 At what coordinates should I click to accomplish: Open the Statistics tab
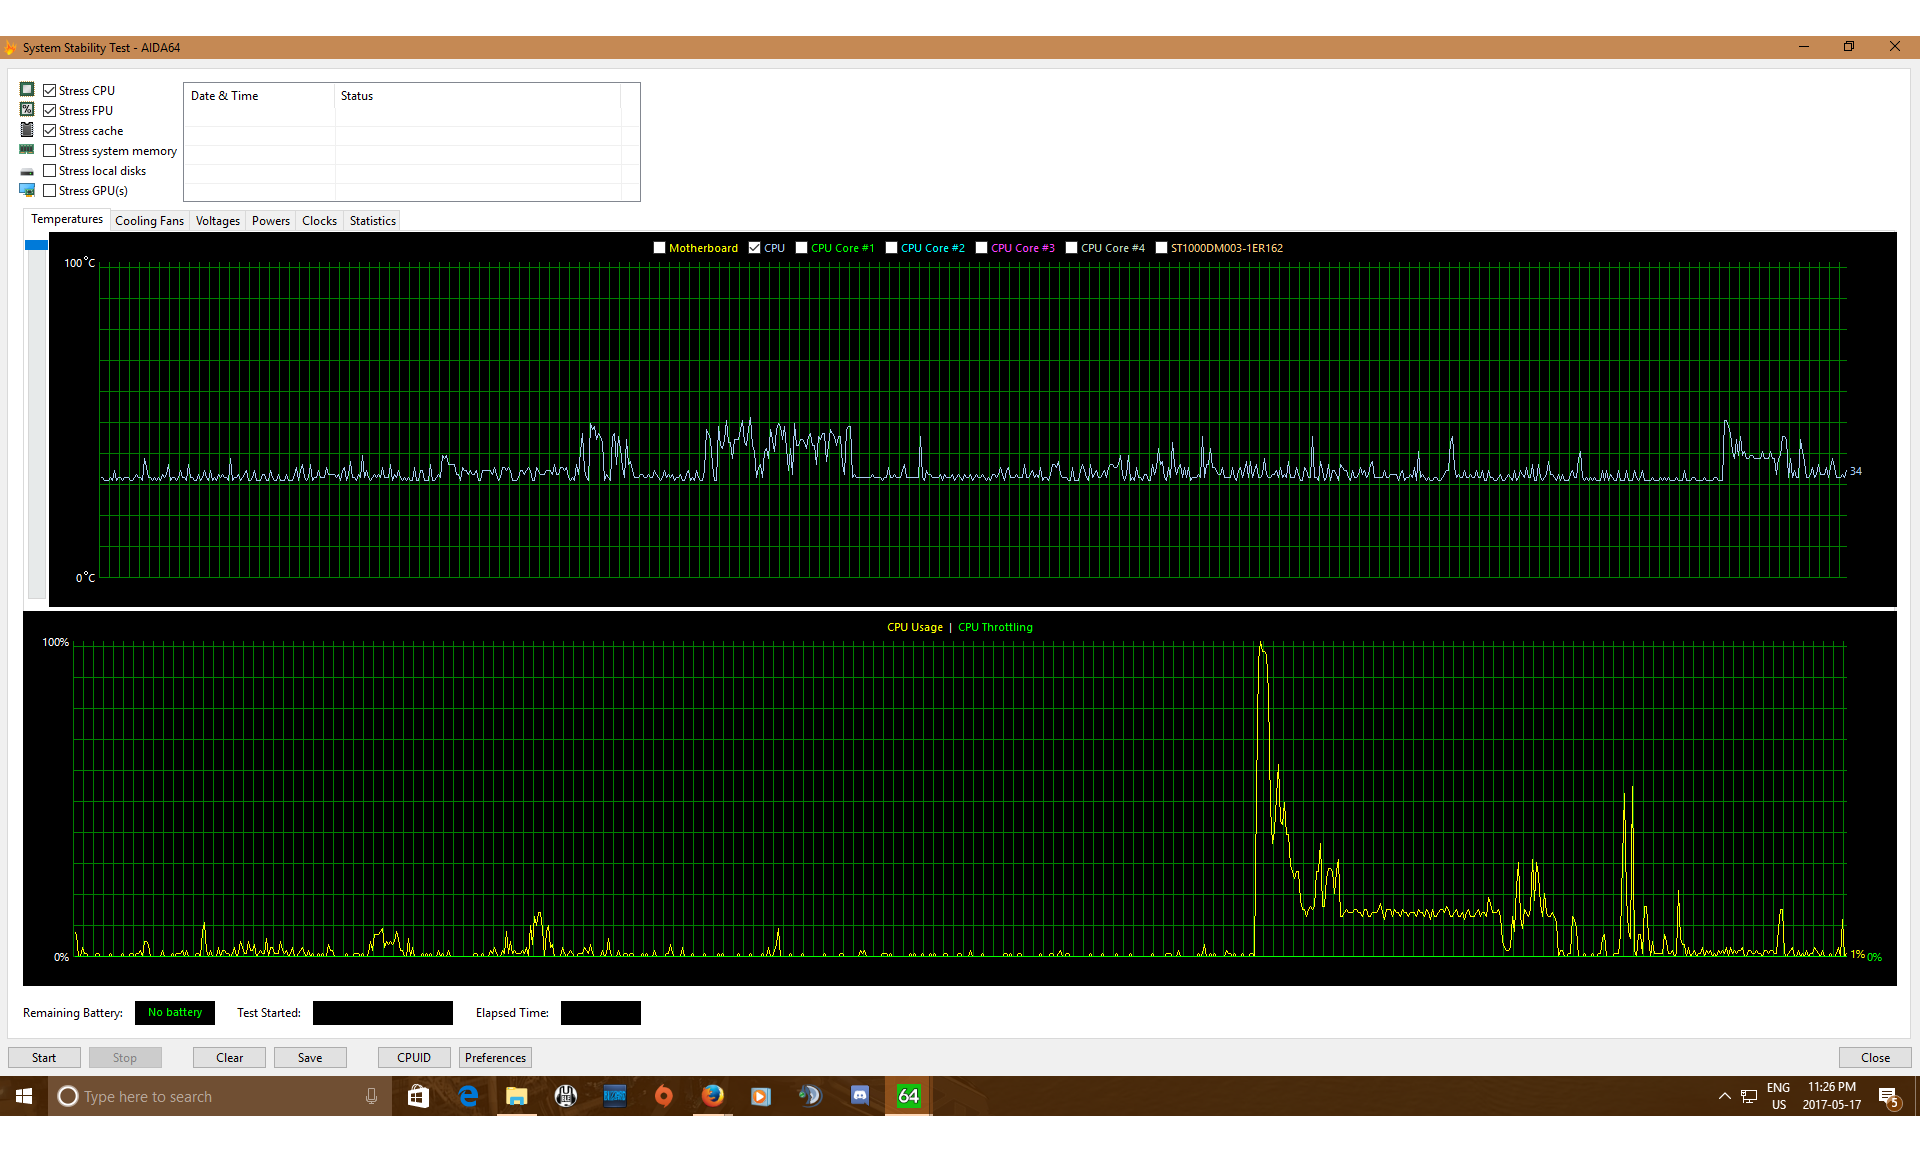click(372, 221)
